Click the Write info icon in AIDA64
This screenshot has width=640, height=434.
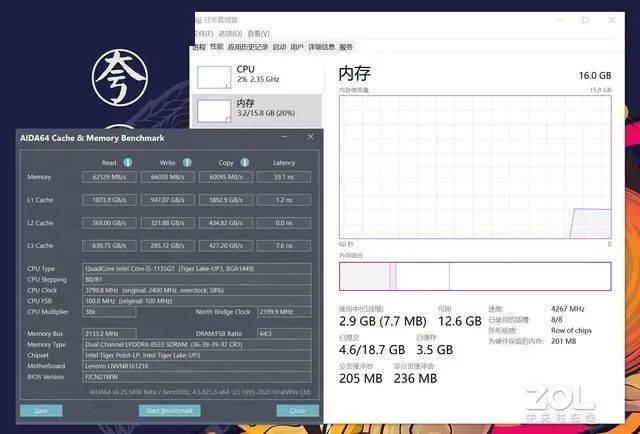click(x=187, y=162)
